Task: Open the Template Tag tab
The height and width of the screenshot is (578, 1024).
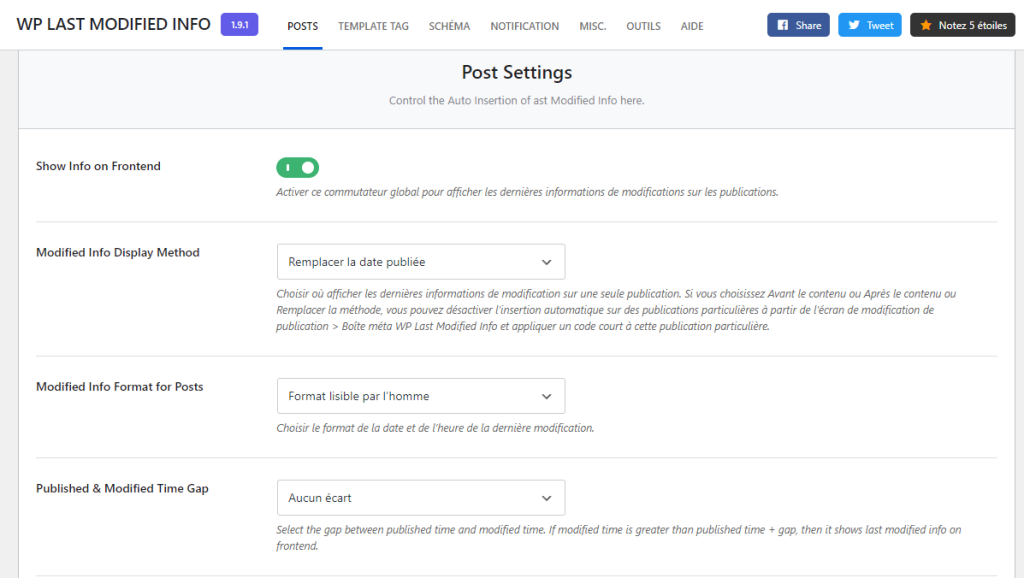Action: point(373,26)
